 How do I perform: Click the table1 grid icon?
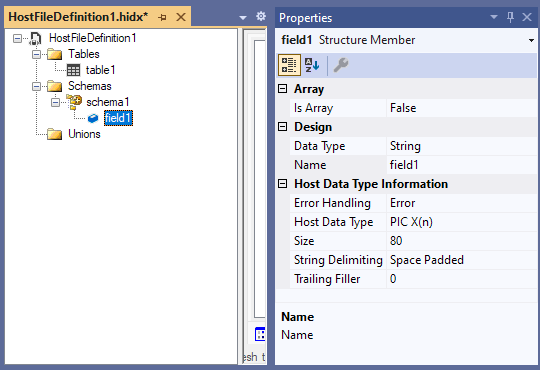pyautogui.click(x=73, y=70)
